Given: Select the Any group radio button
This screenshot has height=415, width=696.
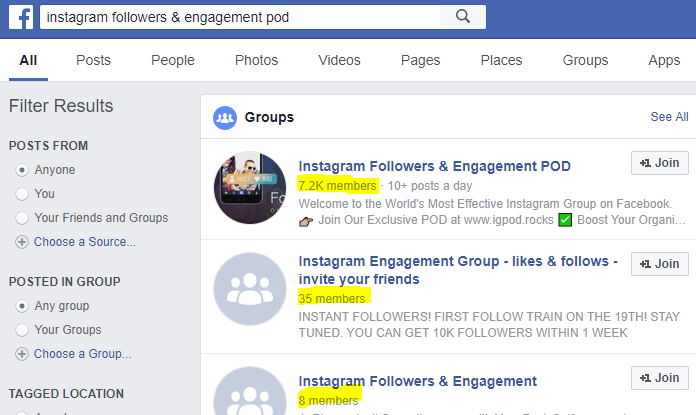Looking at the screenshot, I should click(x=22, y=306).
